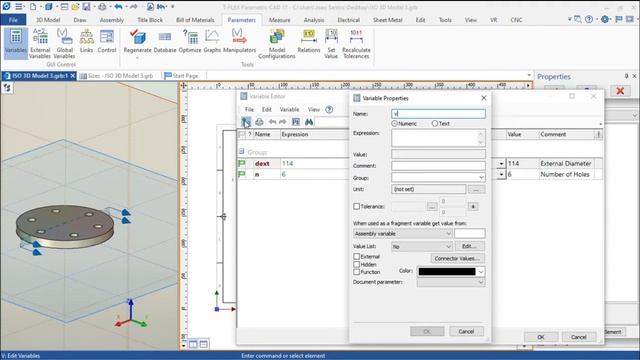Image resolution: width=640 pixels, height=360 pixels.
Task: Click the Unit browse (...) button
Action: point(476,189)
